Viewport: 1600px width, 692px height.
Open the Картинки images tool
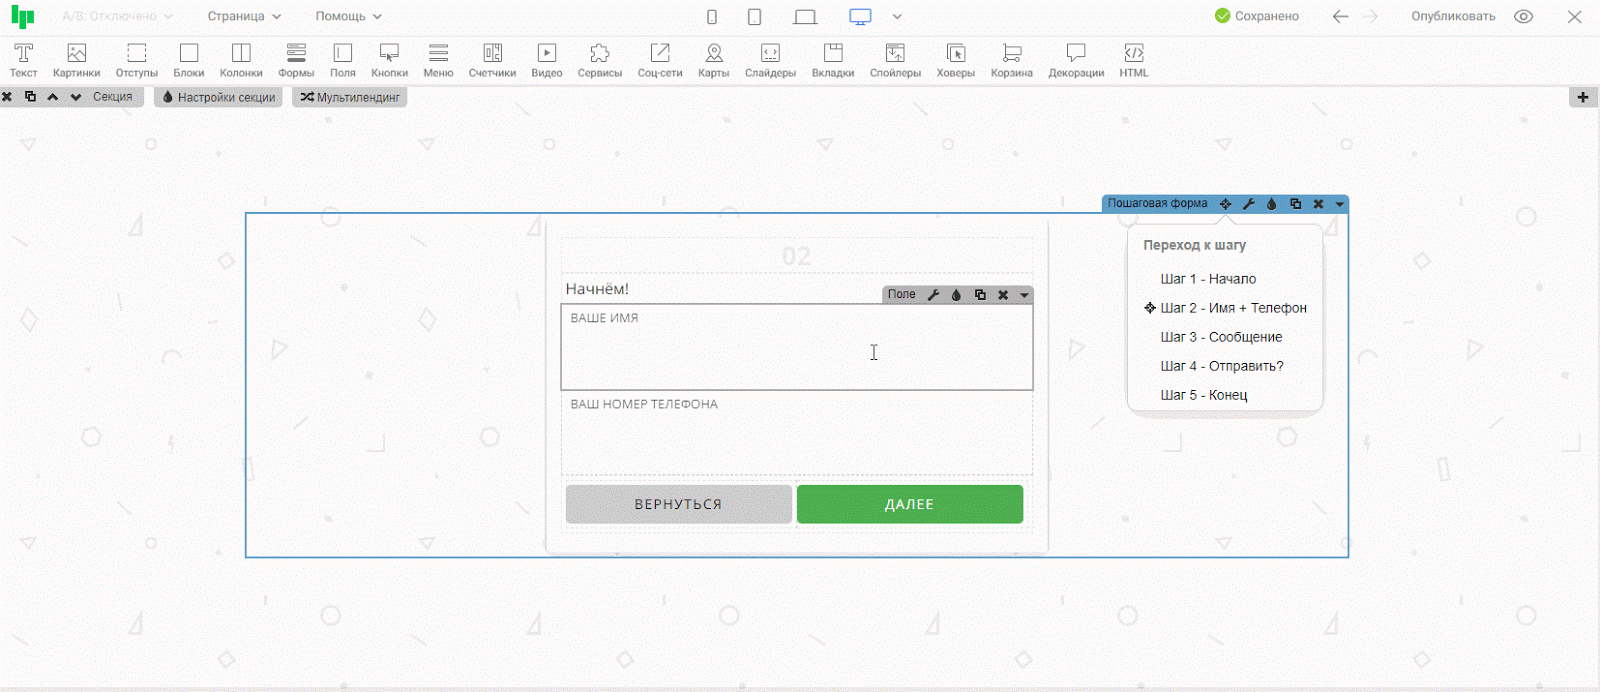(76, 59)
